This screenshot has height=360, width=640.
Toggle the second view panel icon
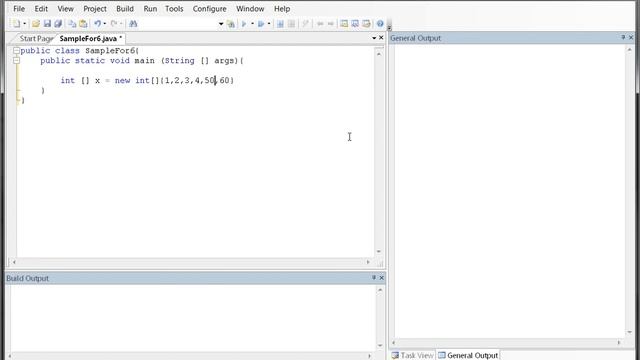(355, 24)
